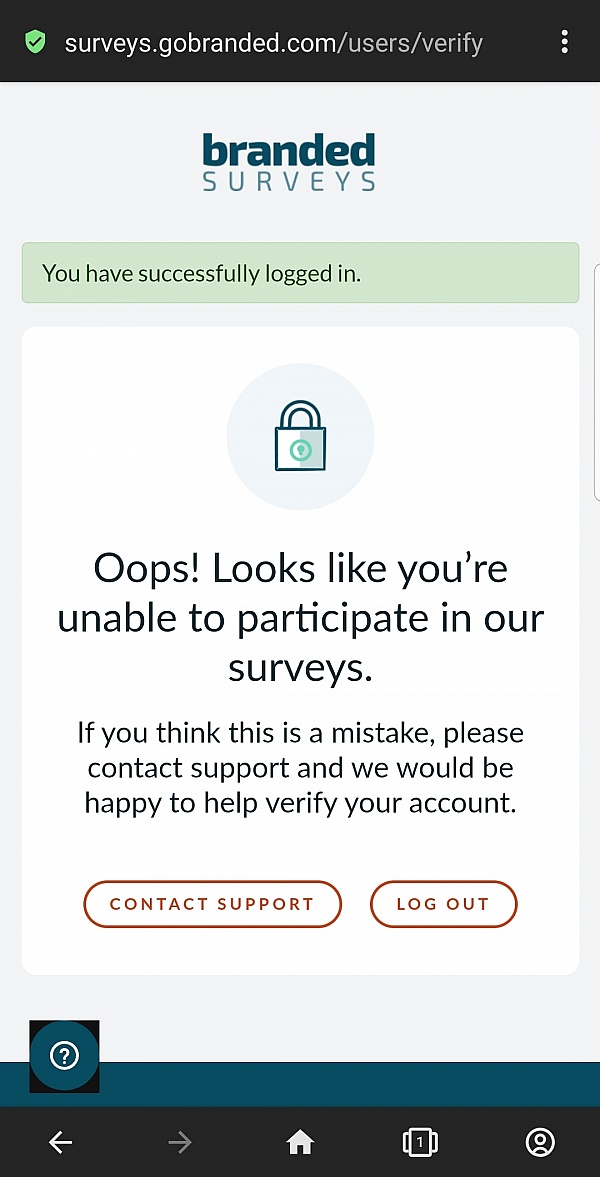600x1177 pixels.
Task: Open the floating help question mark button
Action: 64,1056
